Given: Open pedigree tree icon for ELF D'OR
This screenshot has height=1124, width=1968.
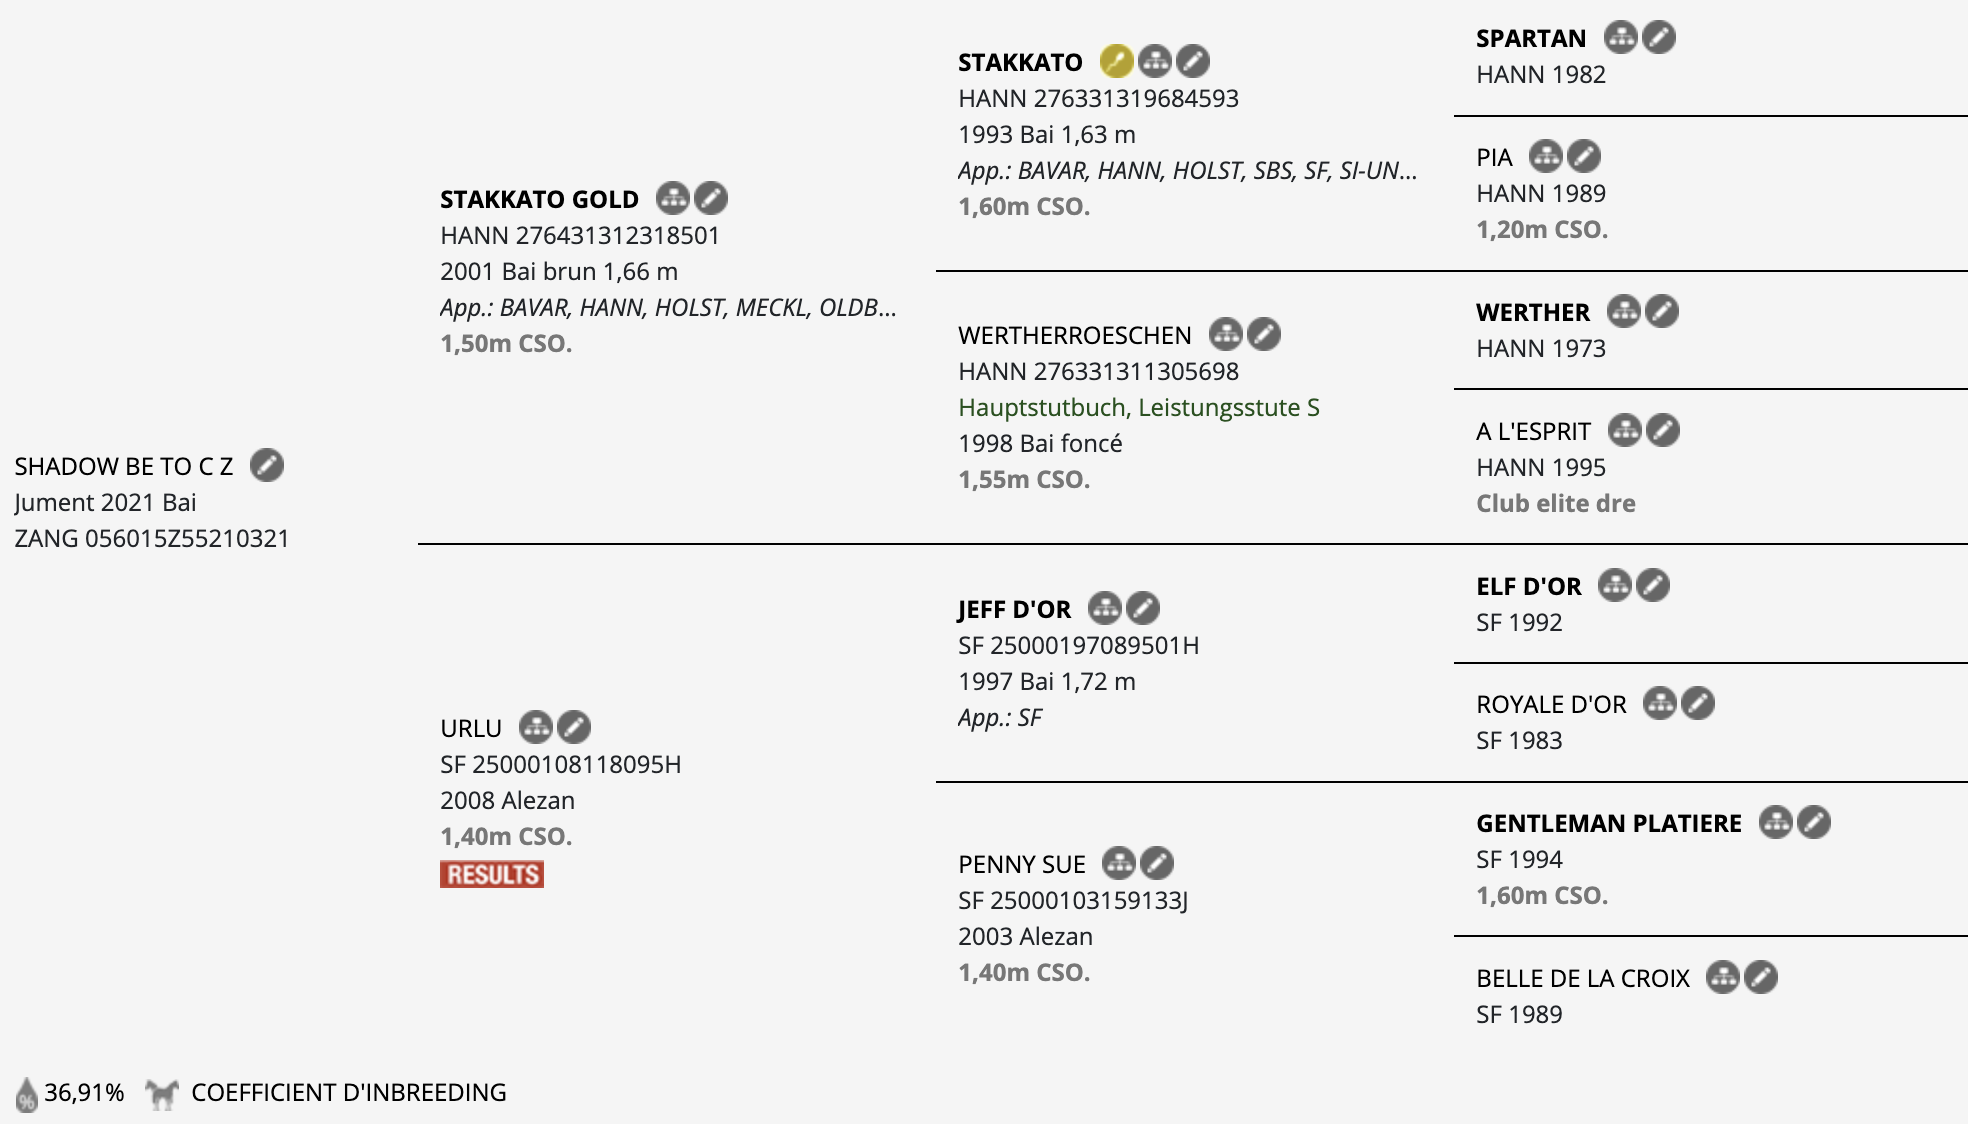Looking at the screenshot, I should [x=1615, y=585].
